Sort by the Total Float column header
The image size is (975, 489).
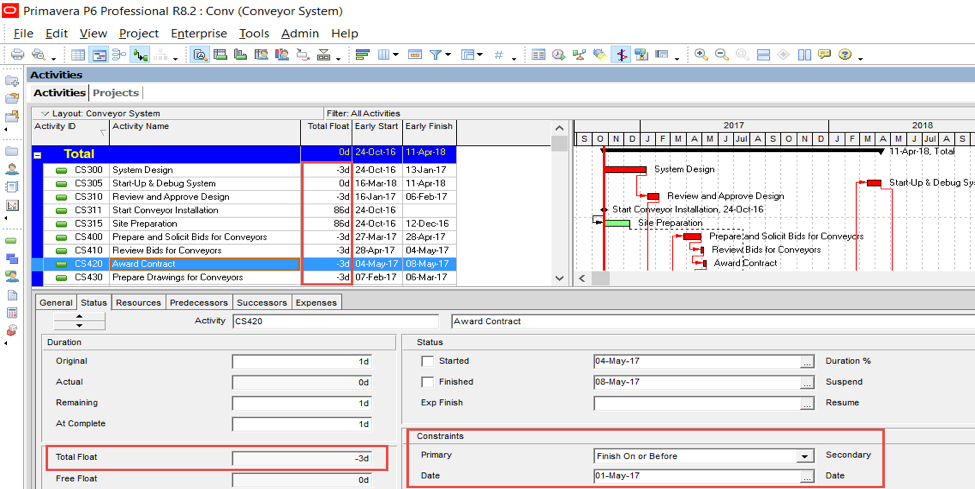[x=326, y=132]
